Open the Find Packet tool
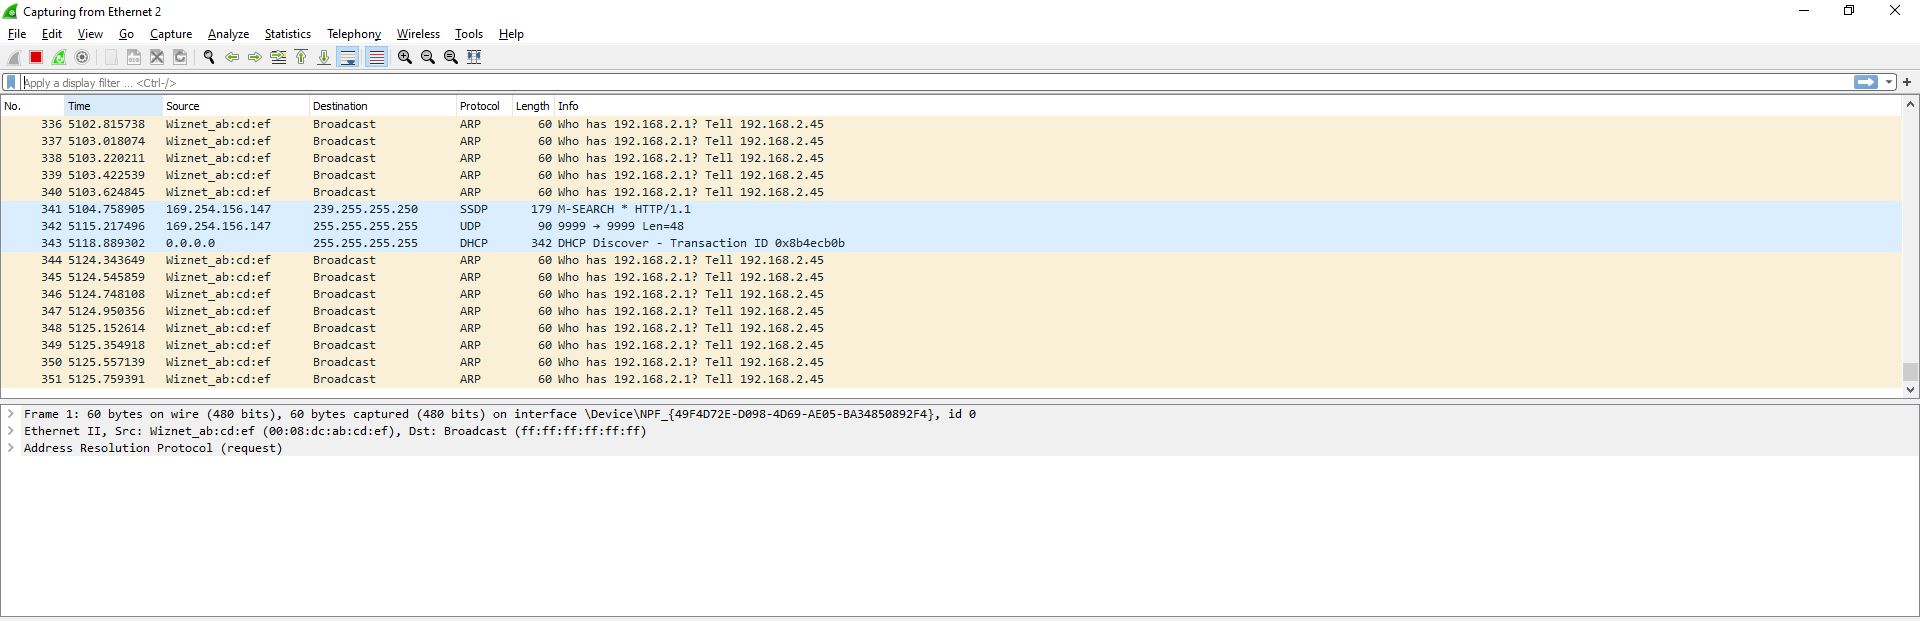This screenshot has width=1920, height=621. (209, 57)
